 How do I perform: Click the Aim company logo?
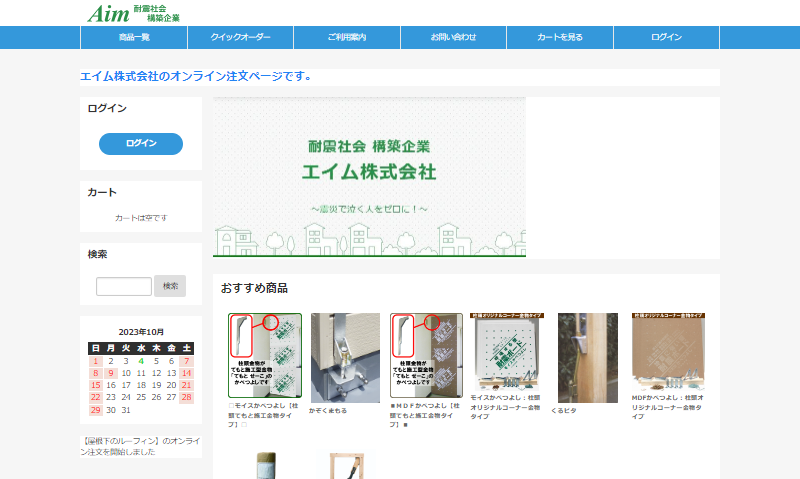click(134, 13)
